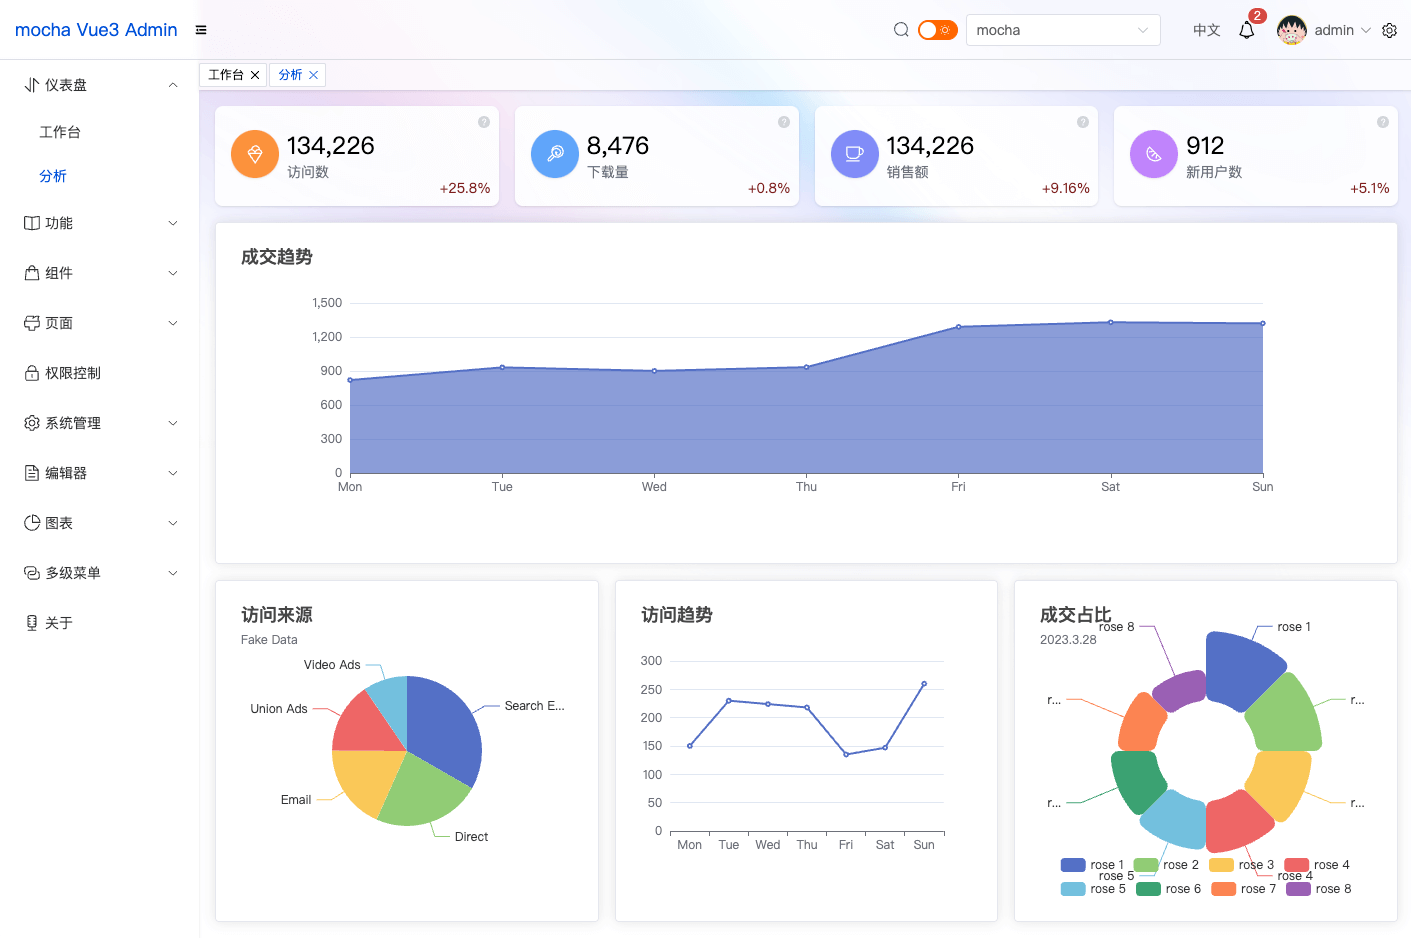This screenshot has height=938, width=1411.
Task: Open search with the magnifier icon
Action: 901,30
